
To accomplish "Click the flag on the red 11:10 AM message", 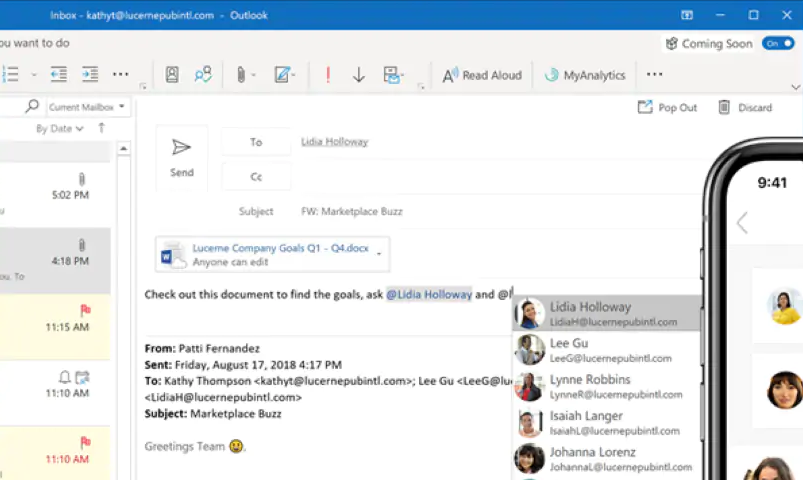I will click(85, 442).
